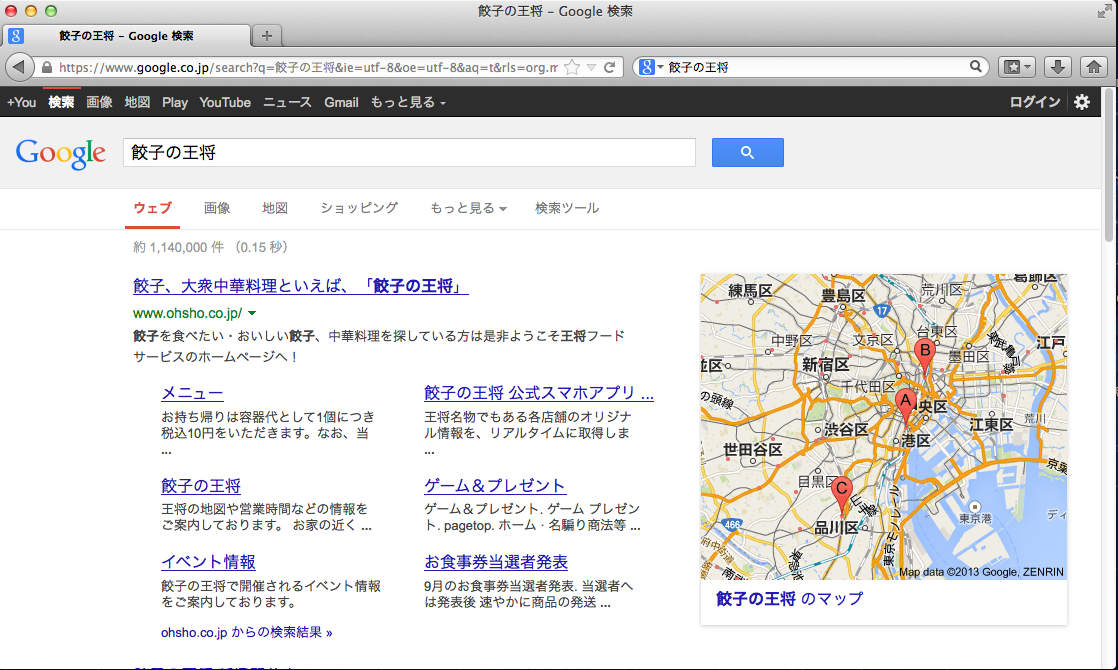Viewport: 1118px width, 670px height.
Task: Open the 餃子の王将 sitelink
Action: click(201, 486)
